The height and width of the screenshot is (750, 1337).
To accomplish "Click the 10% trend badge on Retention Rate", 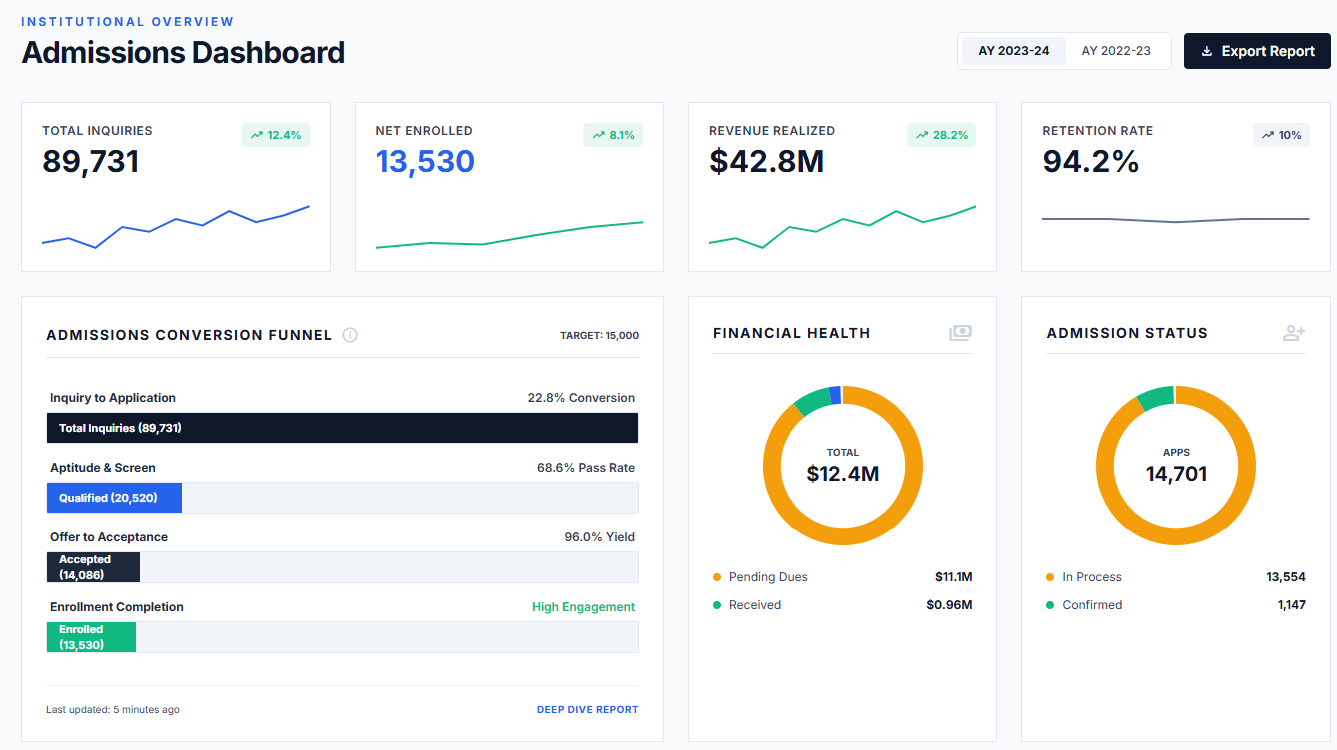I will (x=1281, y=135).
